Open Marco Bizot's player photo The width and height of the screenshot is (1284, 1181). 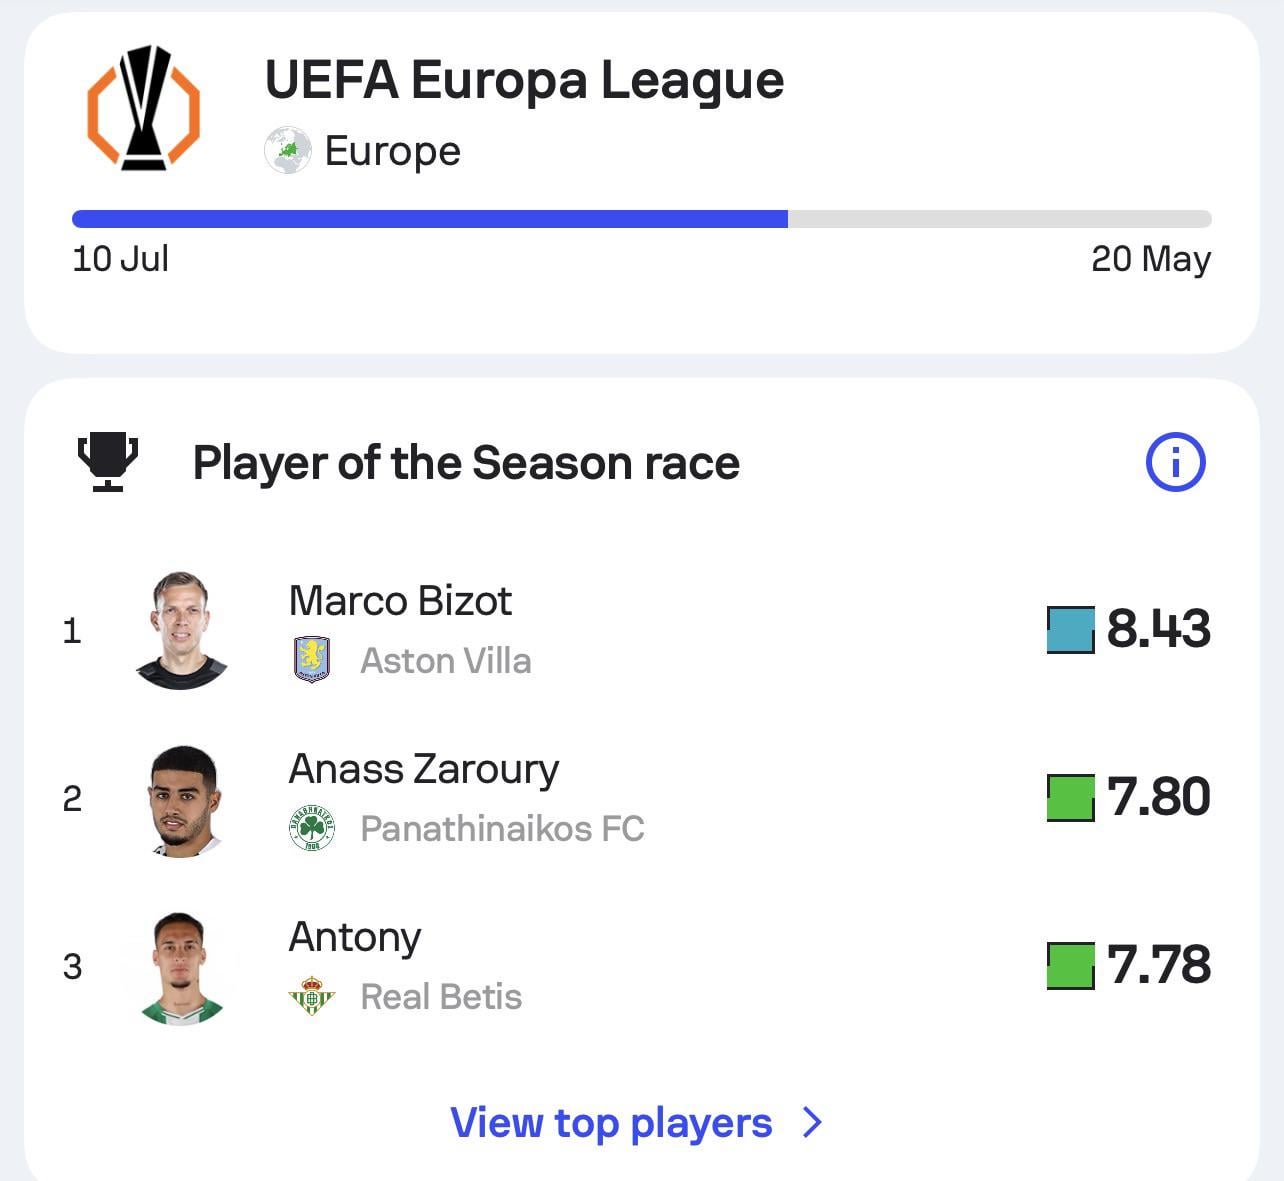pyautogui.click(x=181, y=630)
